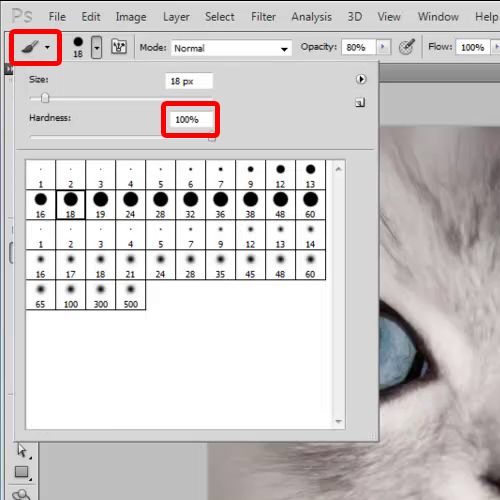Choose the soft round 300 brush
Image resolution: width=500 pixels, height=500 pixels.
pos(101,295)
